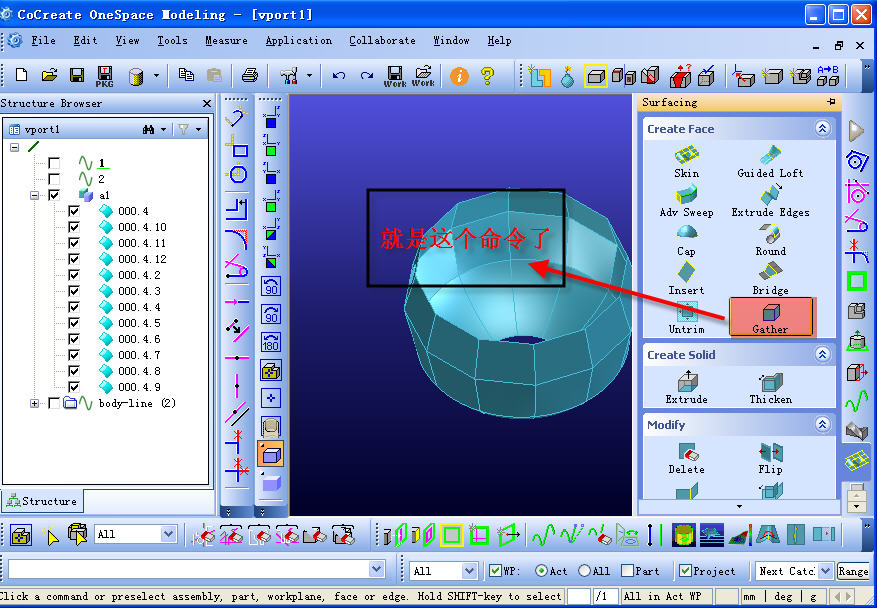
Task: Open the Measure menu
Action: point(226,40)
